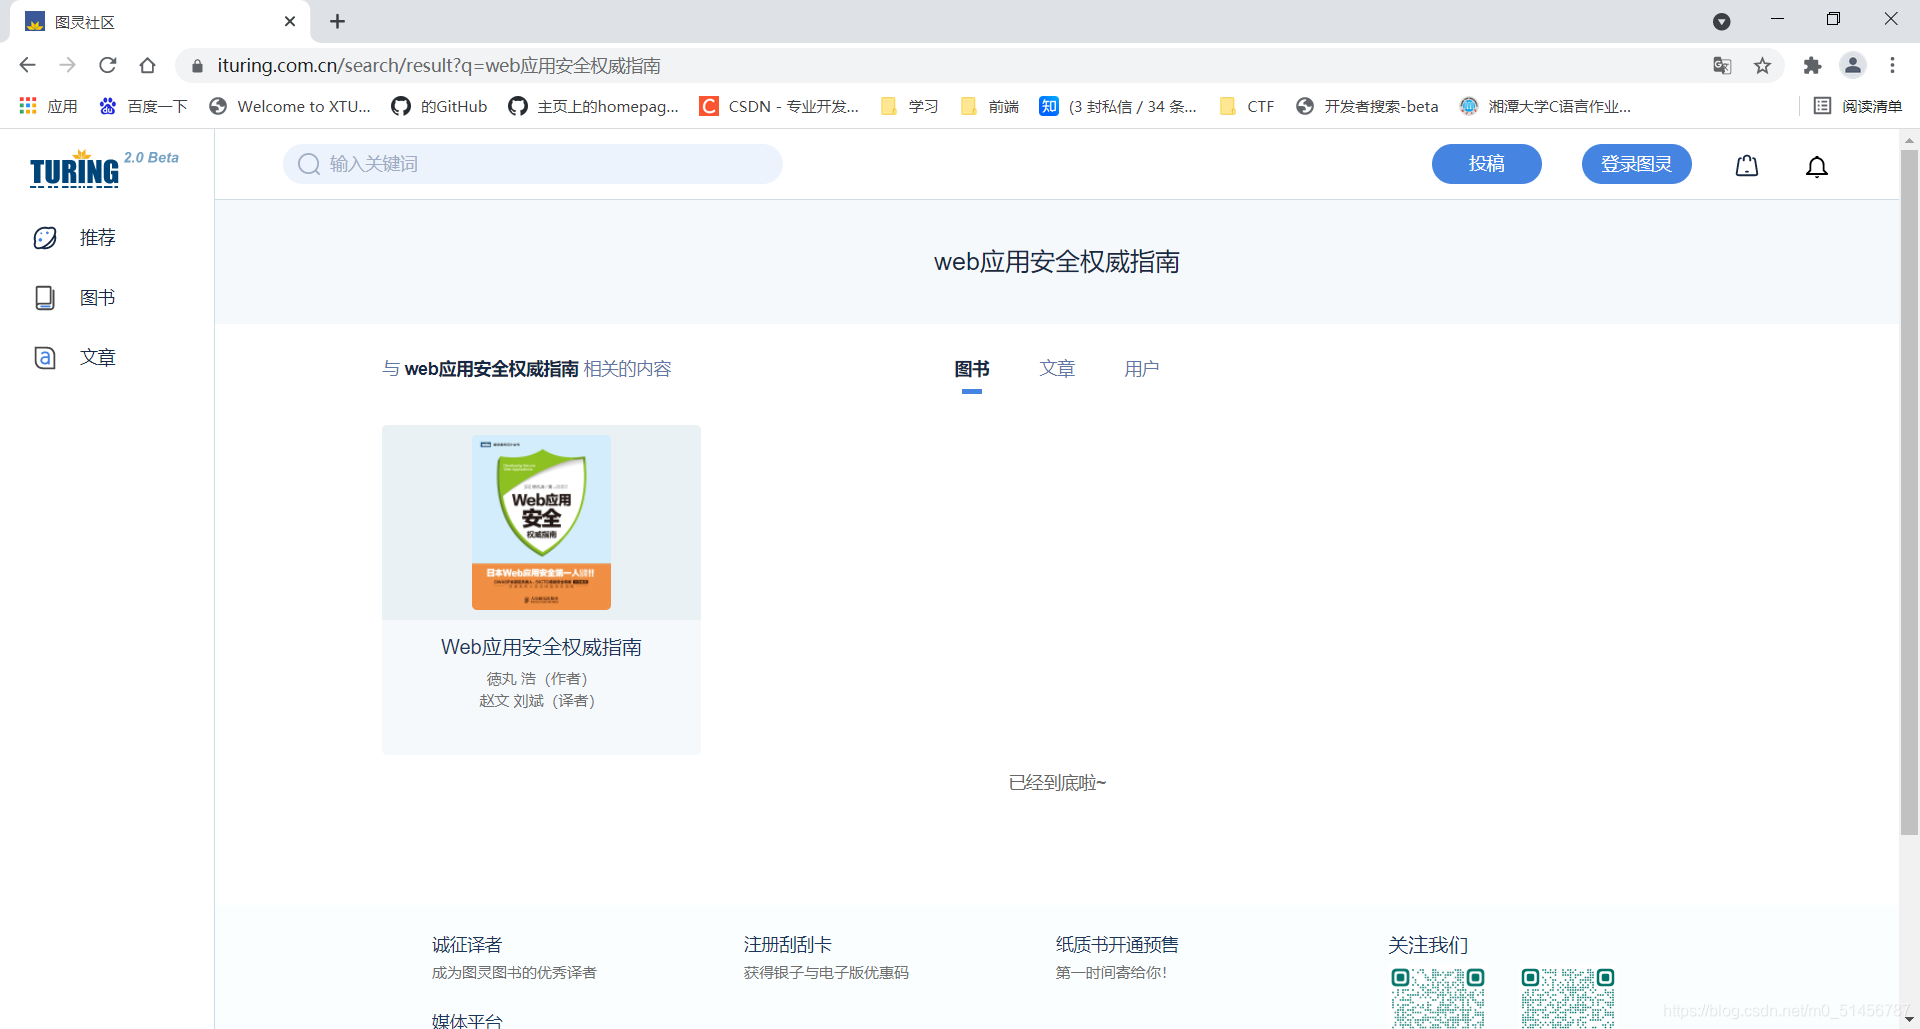The height and width of the screenshot is (1029, 1920).
Task: Expand the CTF bookmark folder
Action: pyautogui.click(x=1247, y=106)
